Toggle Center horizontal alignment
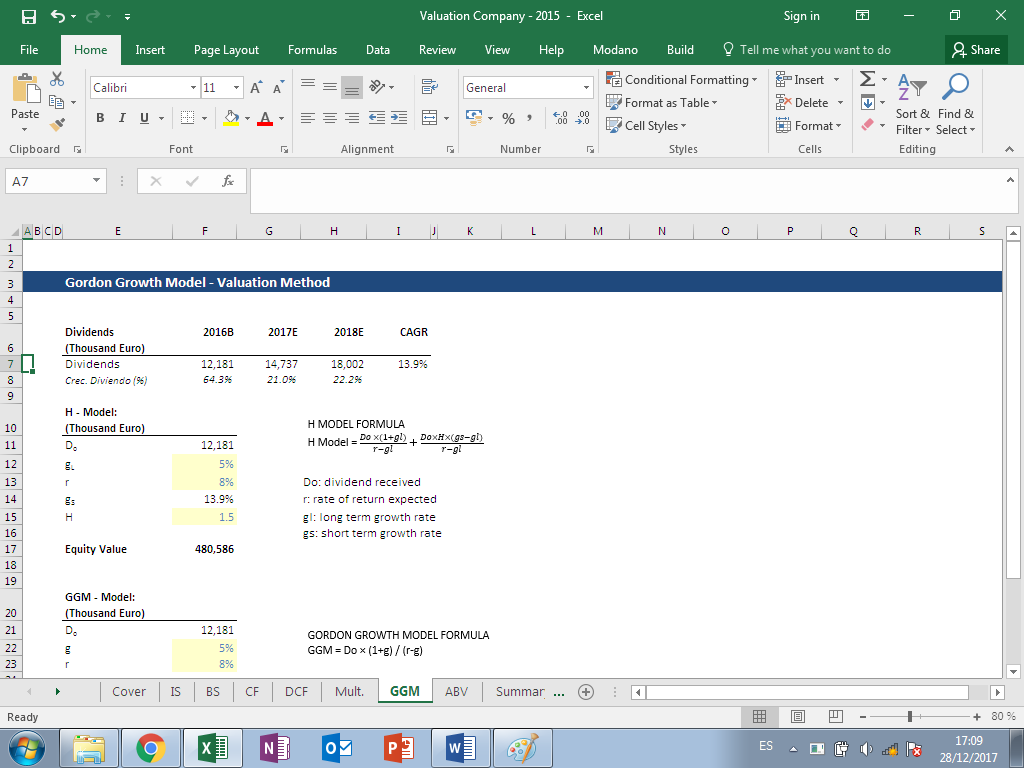Screen dimensions: 1024x768 click(x=330, y=118)
